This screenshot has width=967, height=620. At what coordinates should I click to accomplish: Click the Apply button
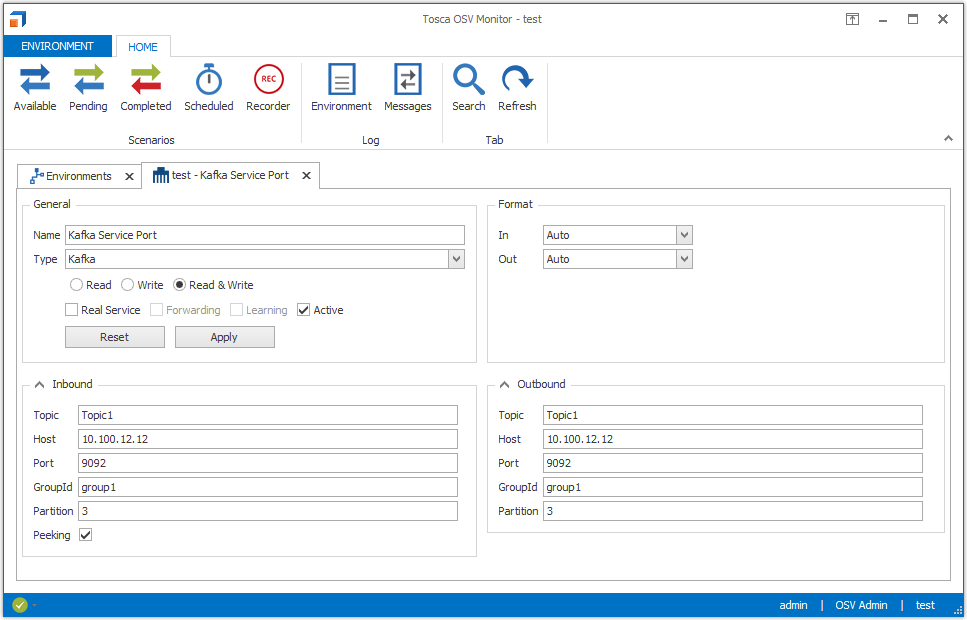point(224,337)
